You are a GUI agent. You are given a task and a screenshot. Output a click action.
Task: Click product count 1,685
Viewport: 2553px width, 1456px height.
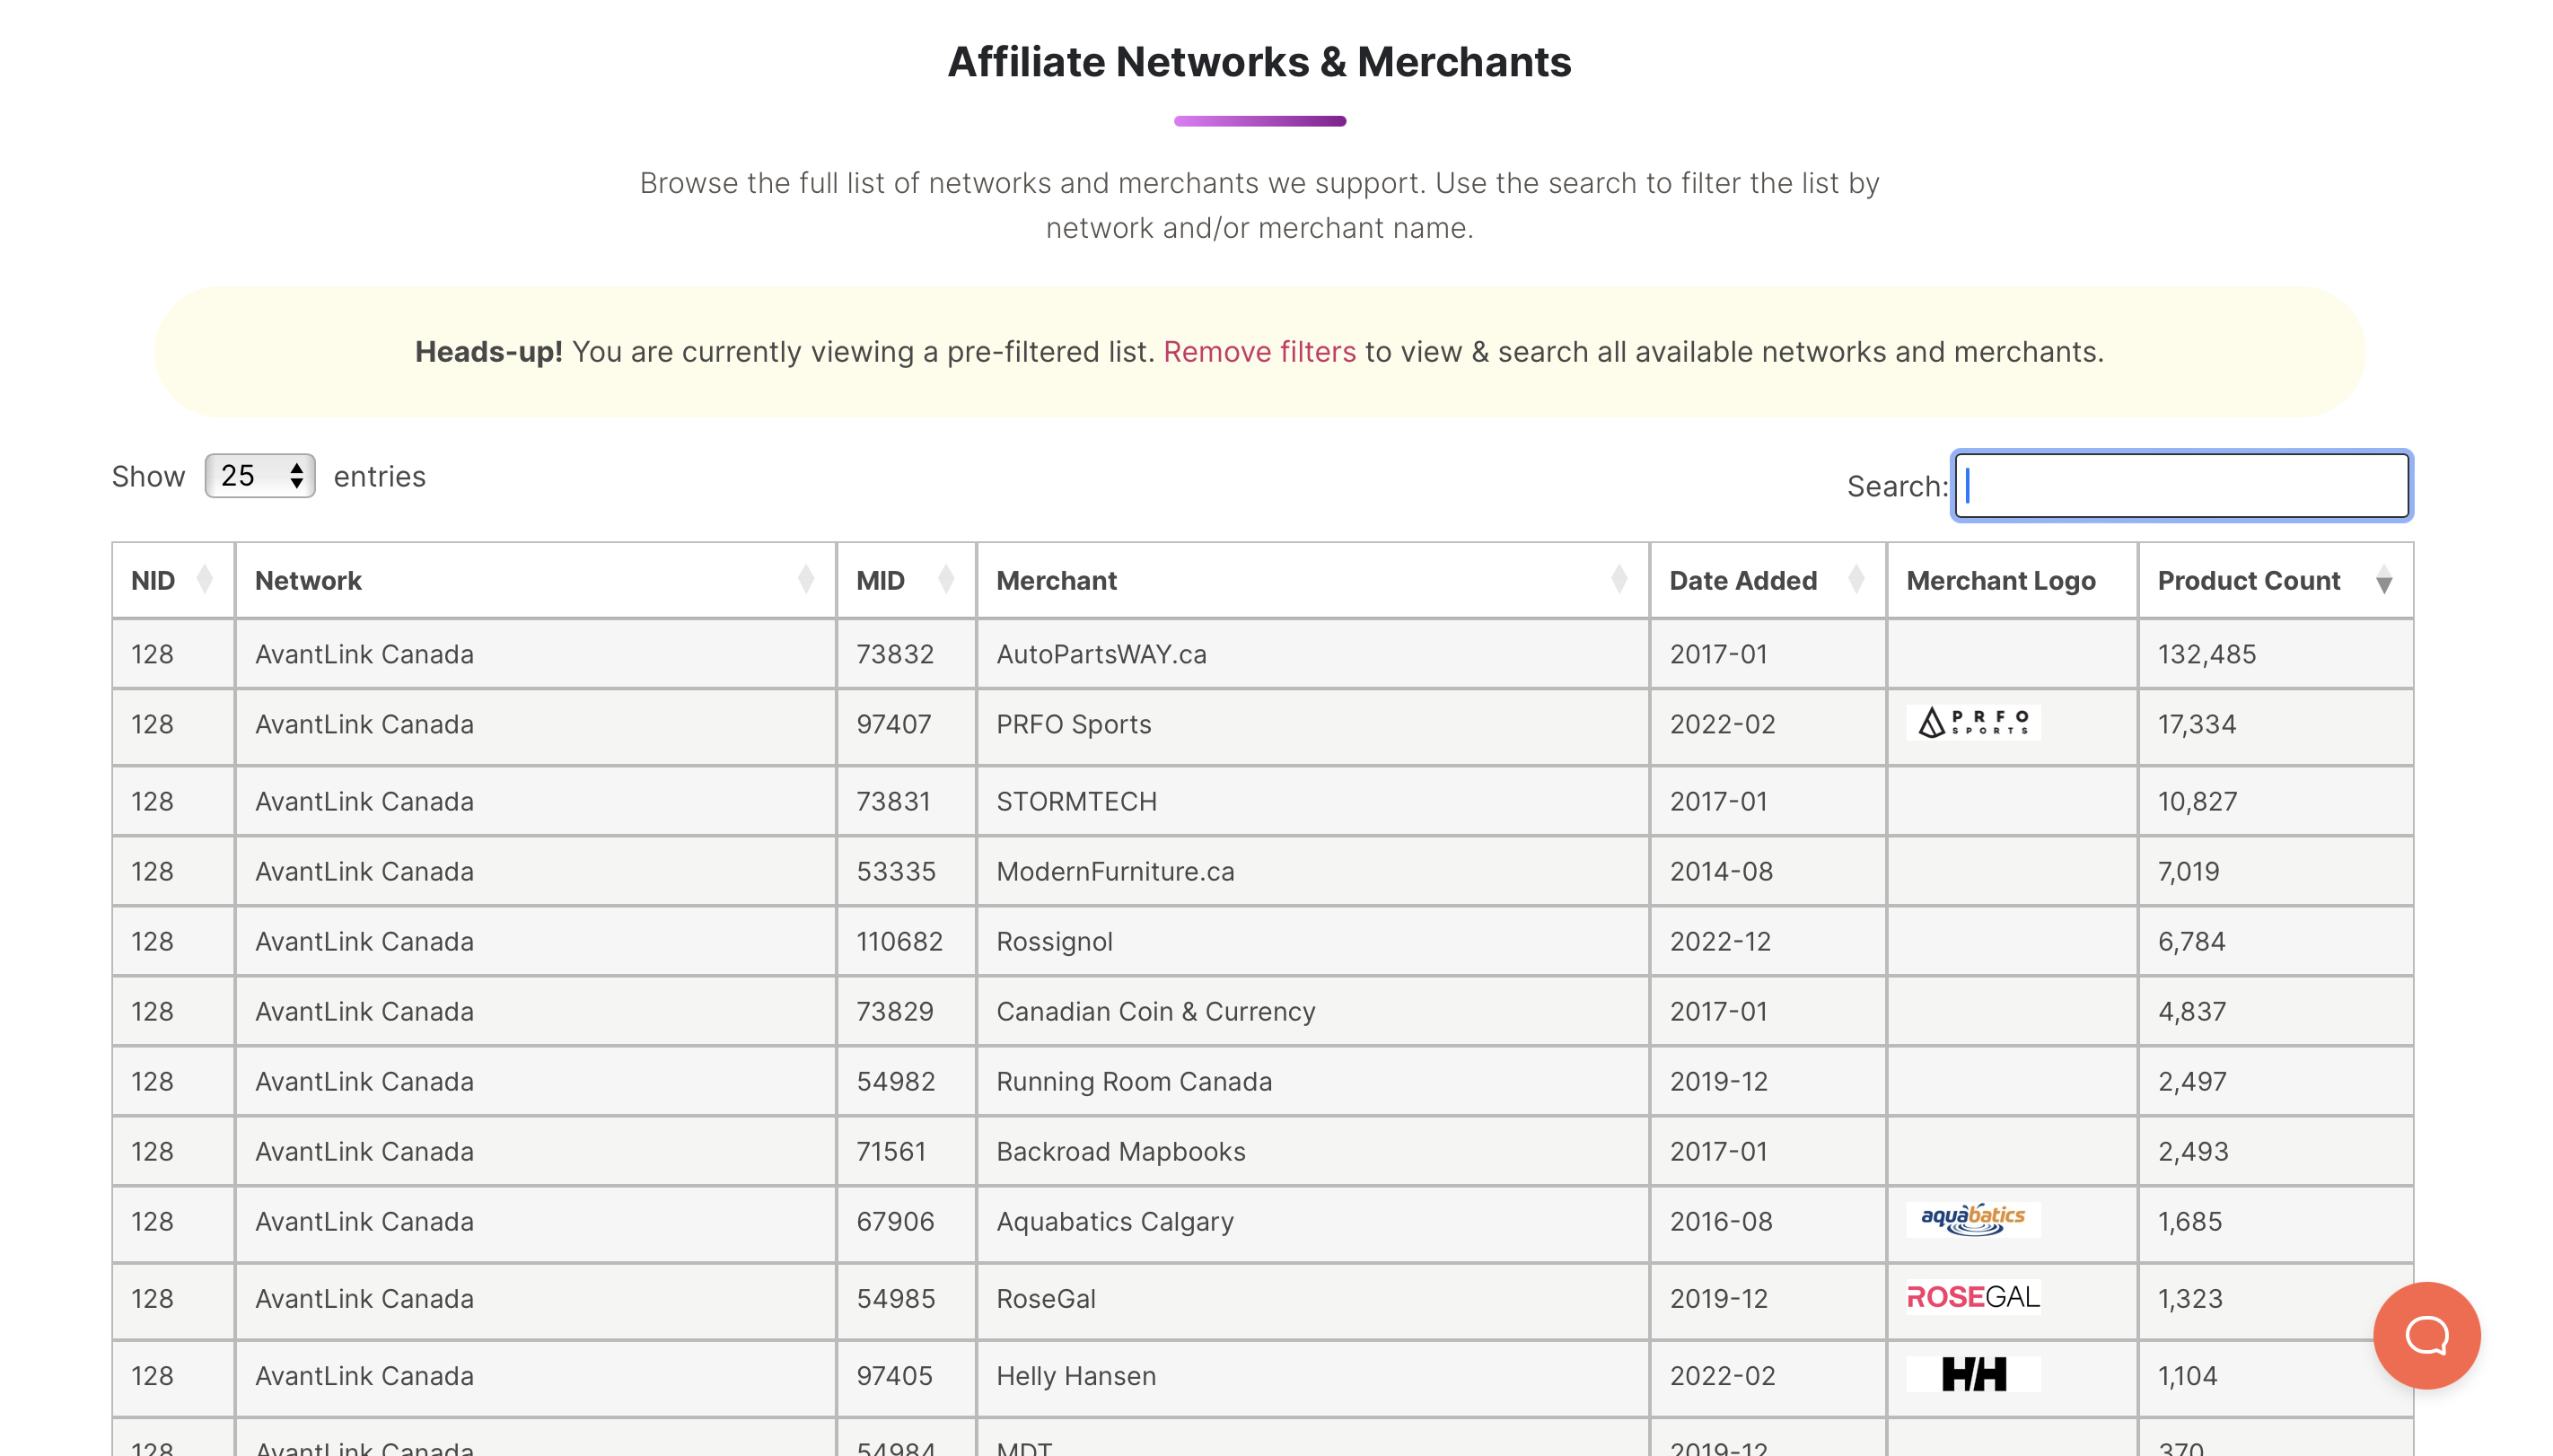2189,1221
